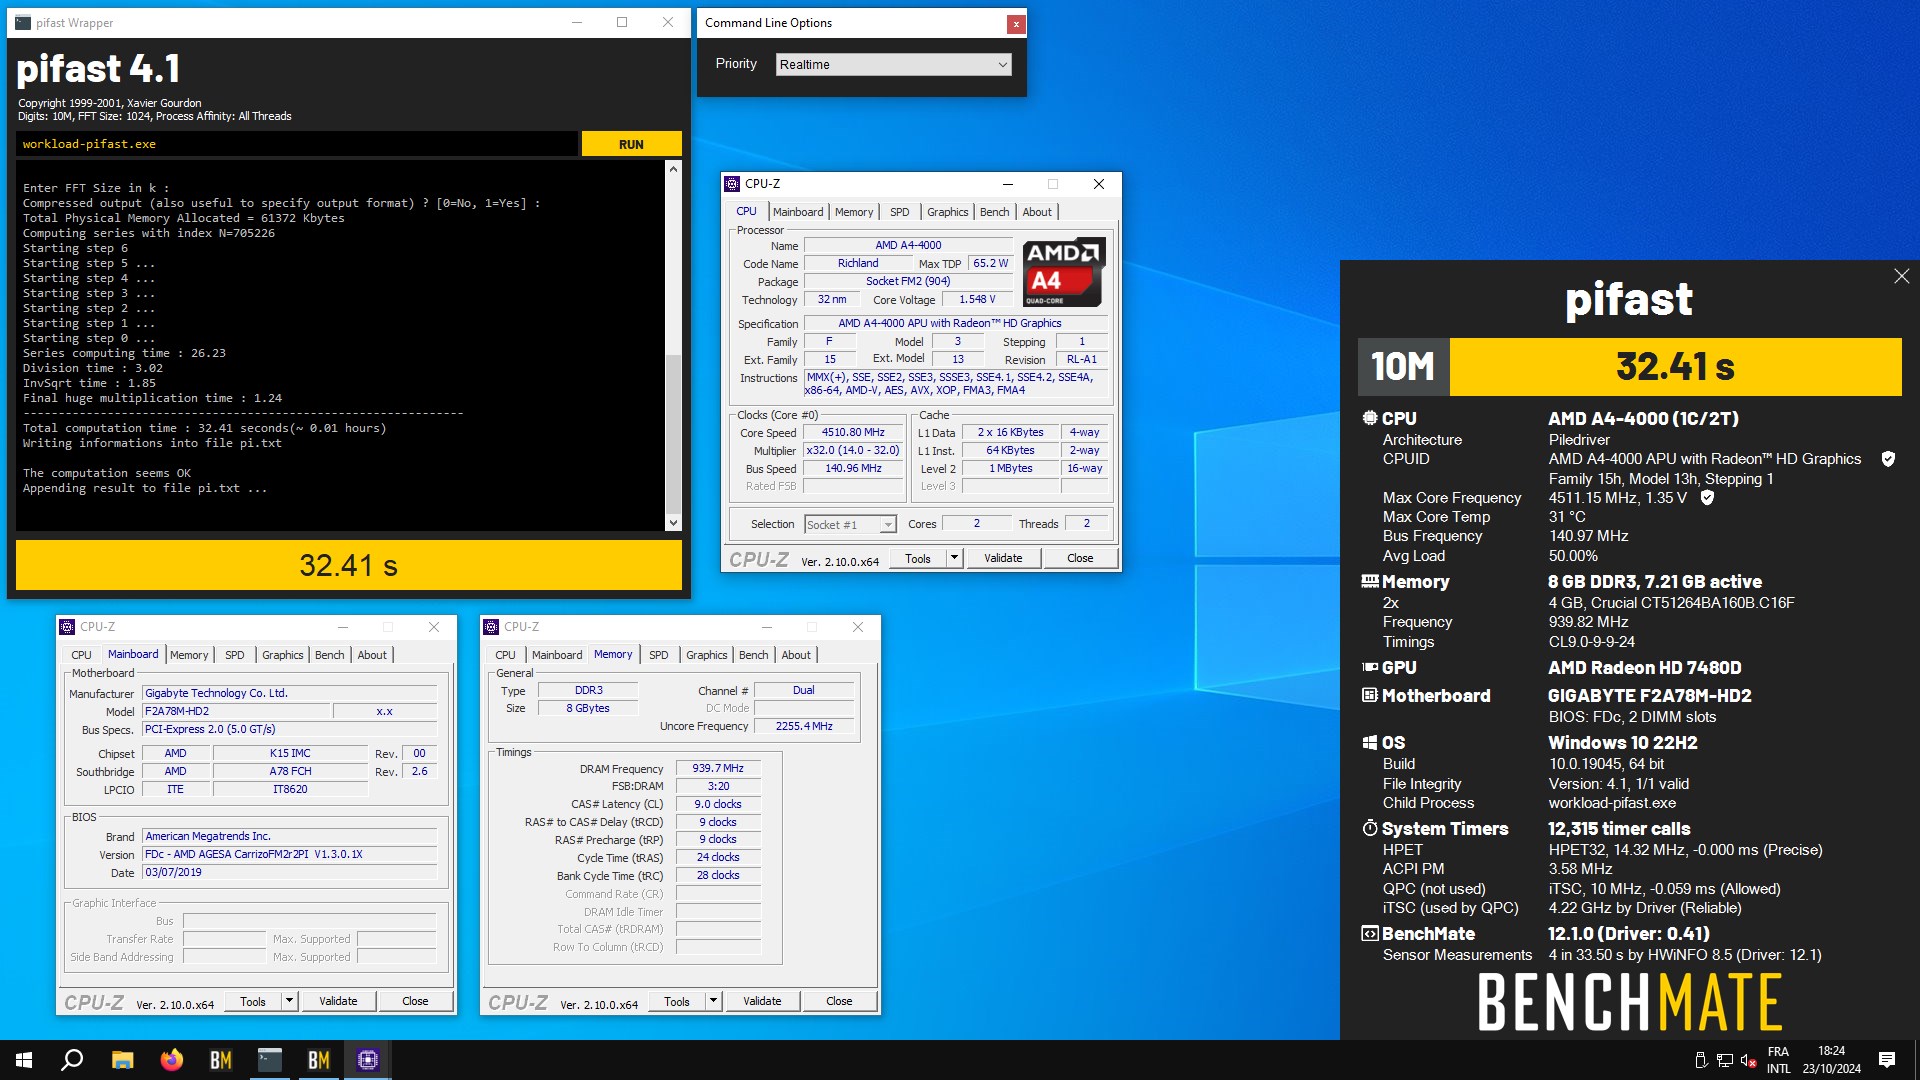Viewport: 1920px width, 1080px height.
Task: Open SPD tab in CPU-Z CPU window
Action: point(900,212)
